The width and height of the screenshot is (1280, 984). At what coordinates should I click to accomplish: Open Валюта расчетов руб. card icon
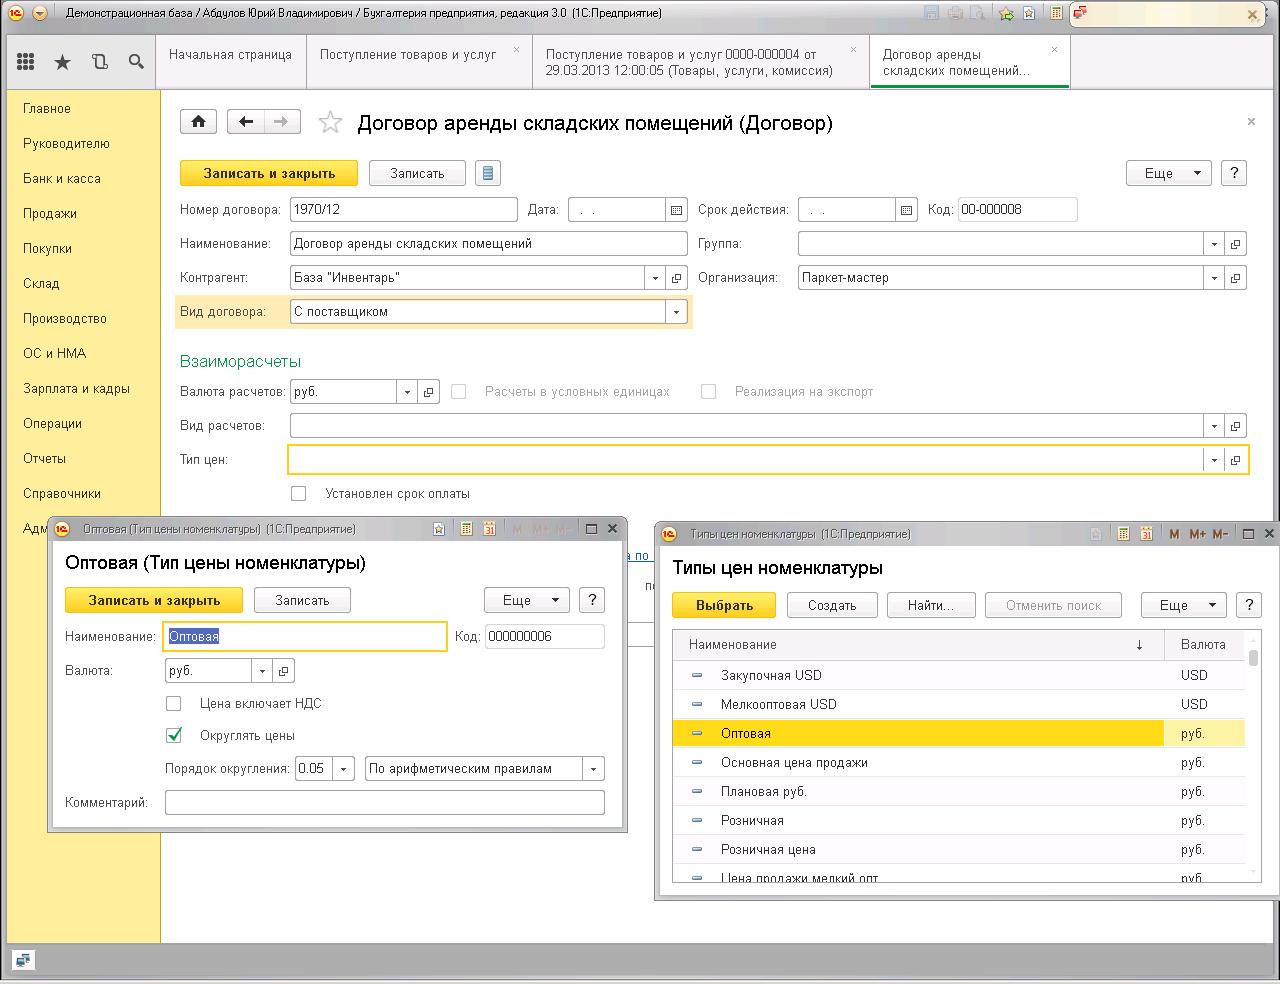click(x=429, y=392)
